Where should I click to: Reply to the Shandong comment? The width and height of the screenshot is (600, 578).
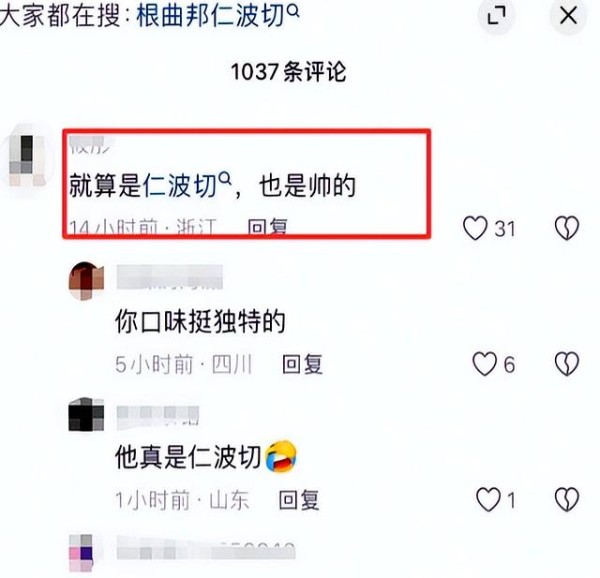(299, 500)
